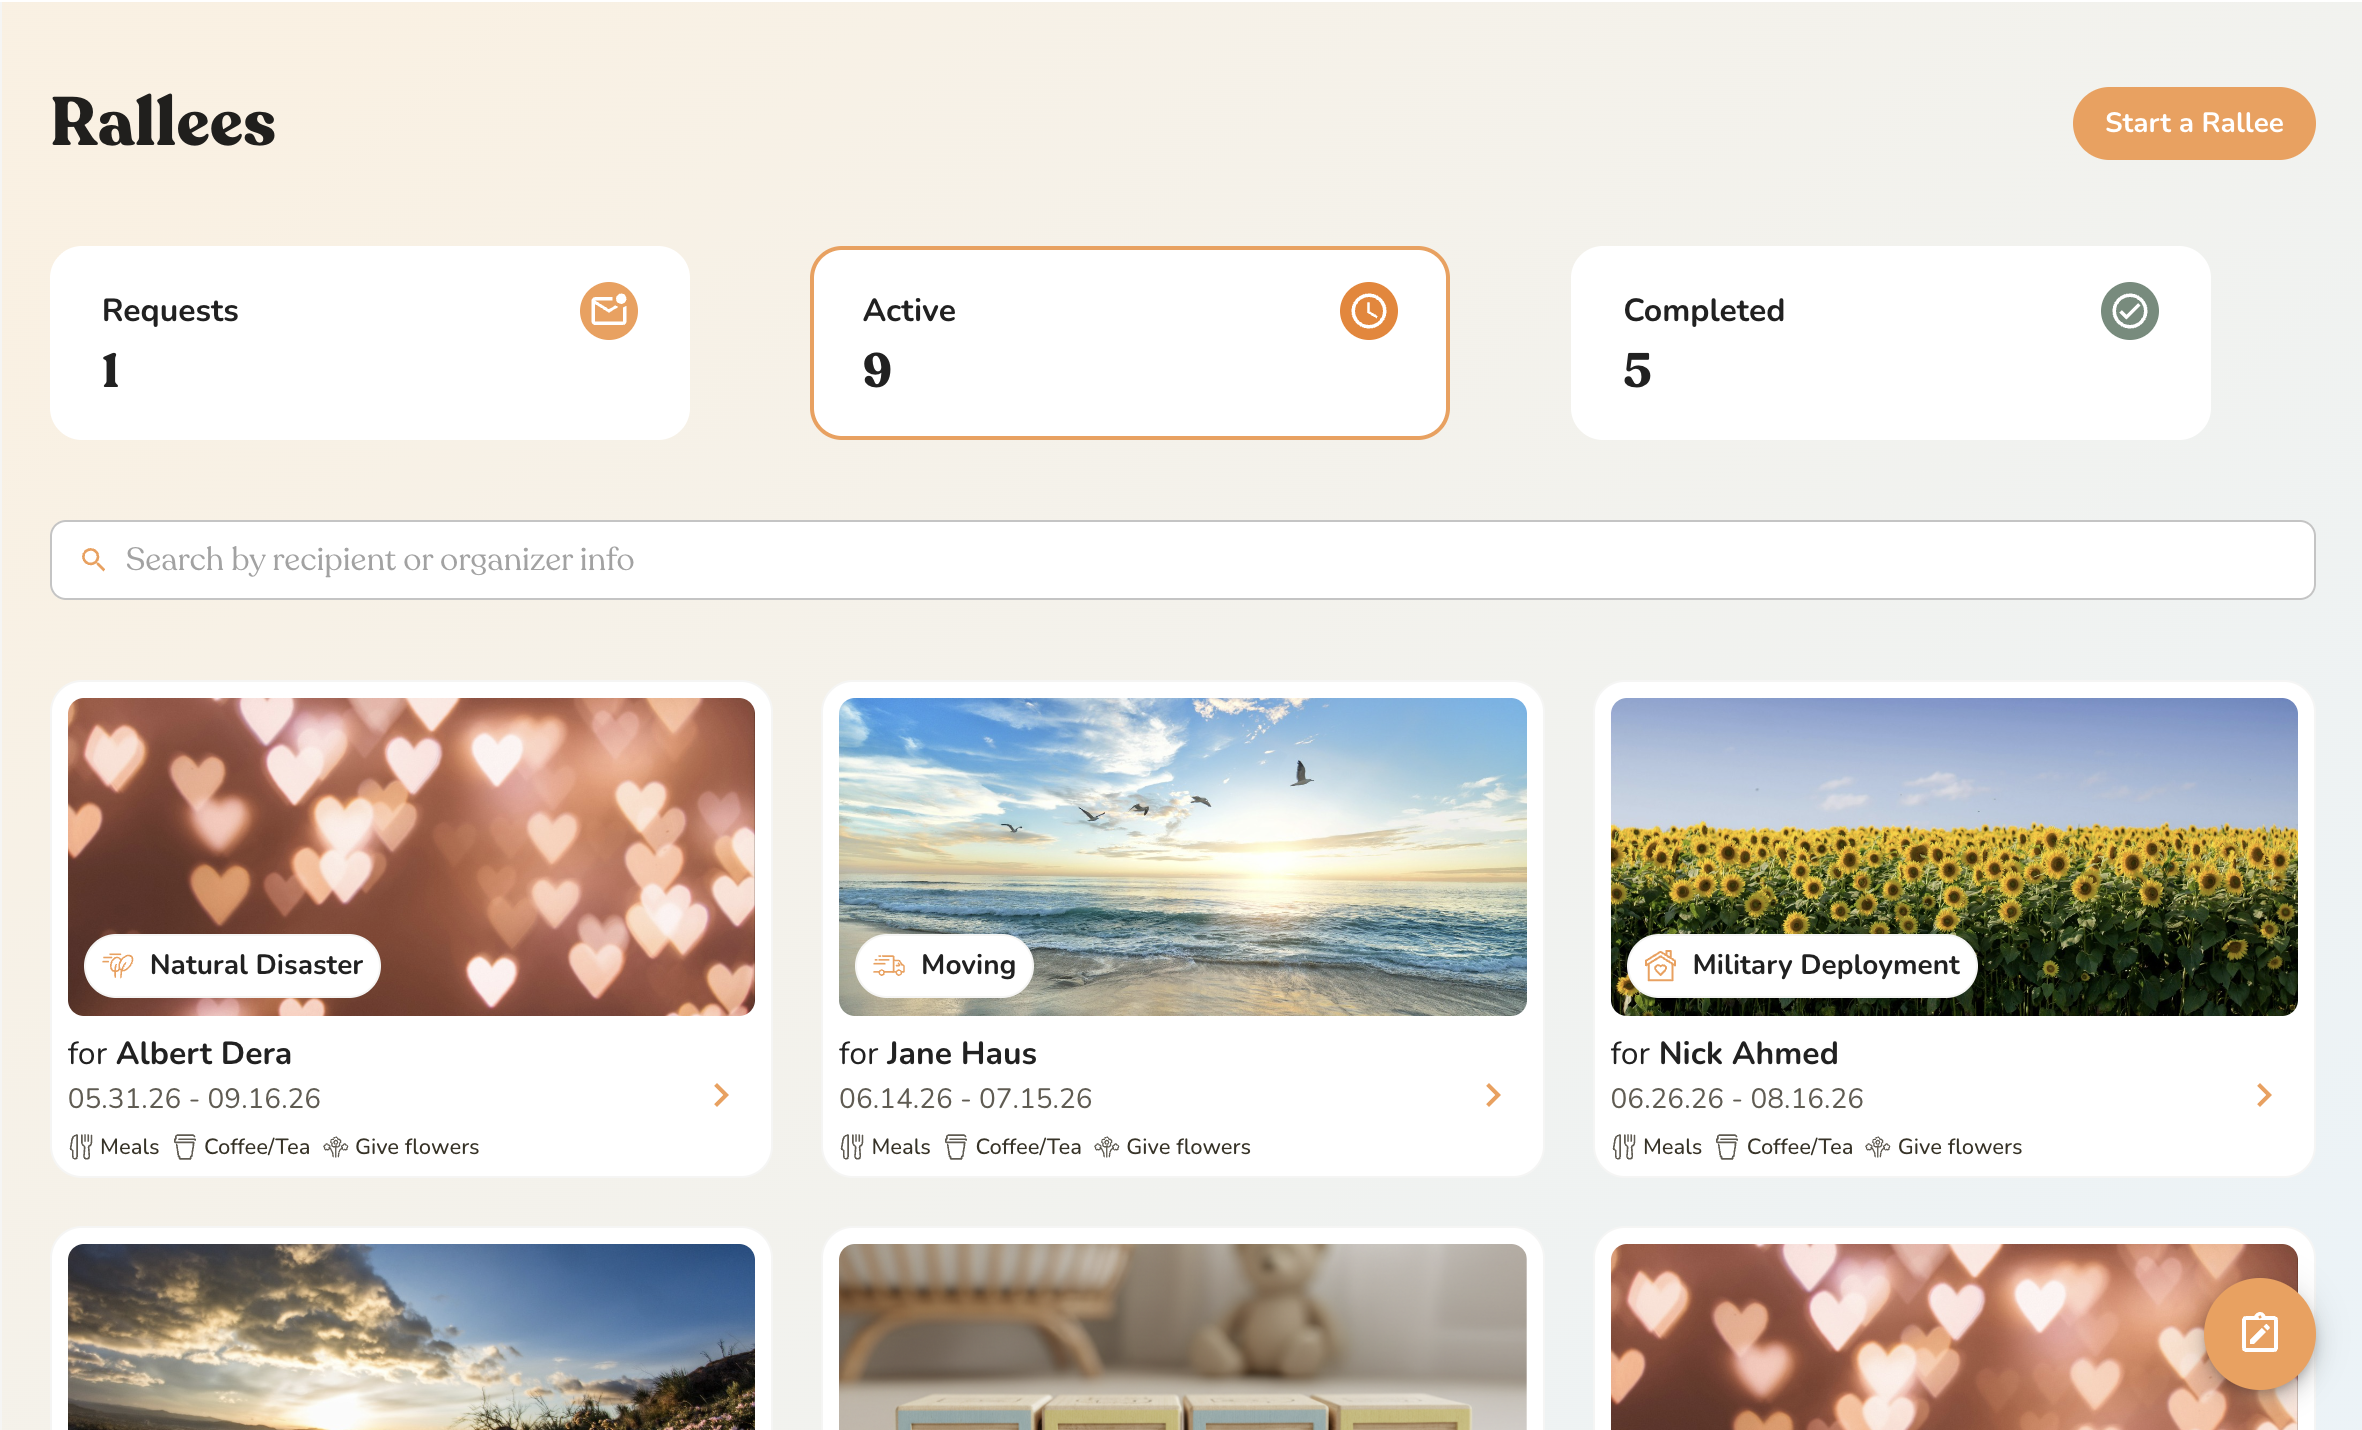2362x1430 pixels.
Task: Click the Start a Rallee button
Action: 2194,123
